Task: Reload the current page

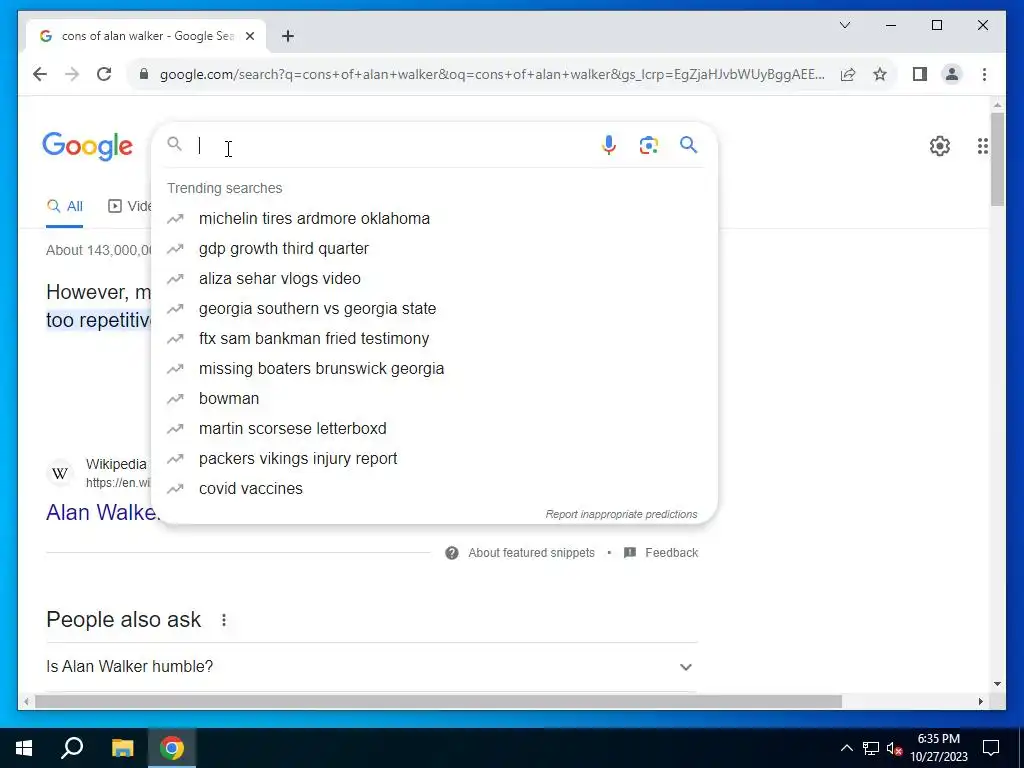Action: (x=104, y=74)
